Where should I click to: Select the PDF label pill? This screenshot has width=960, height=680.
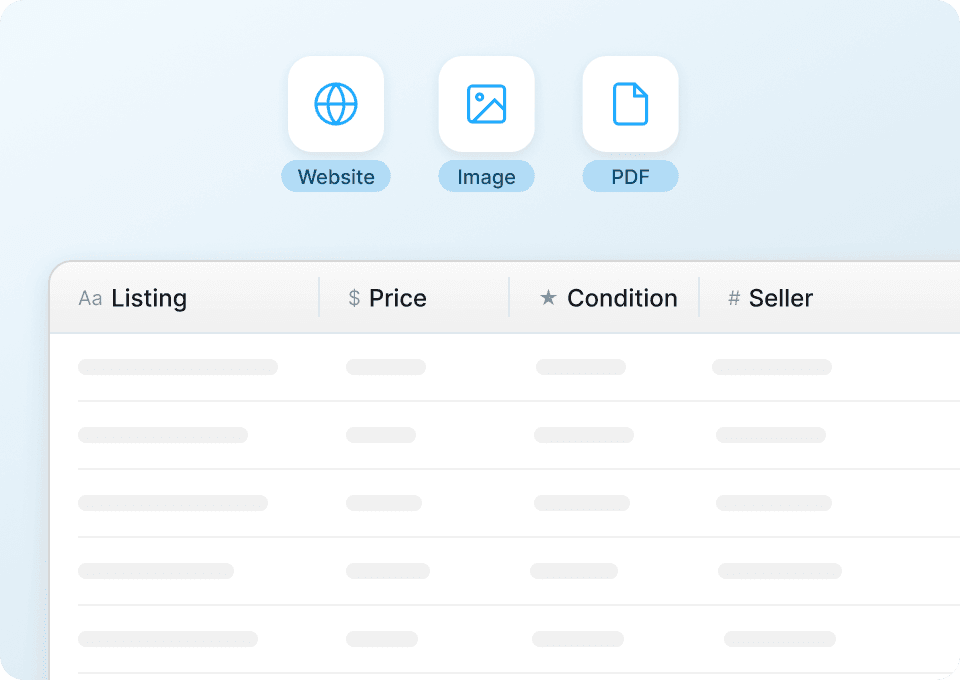[x=630, y=176]
